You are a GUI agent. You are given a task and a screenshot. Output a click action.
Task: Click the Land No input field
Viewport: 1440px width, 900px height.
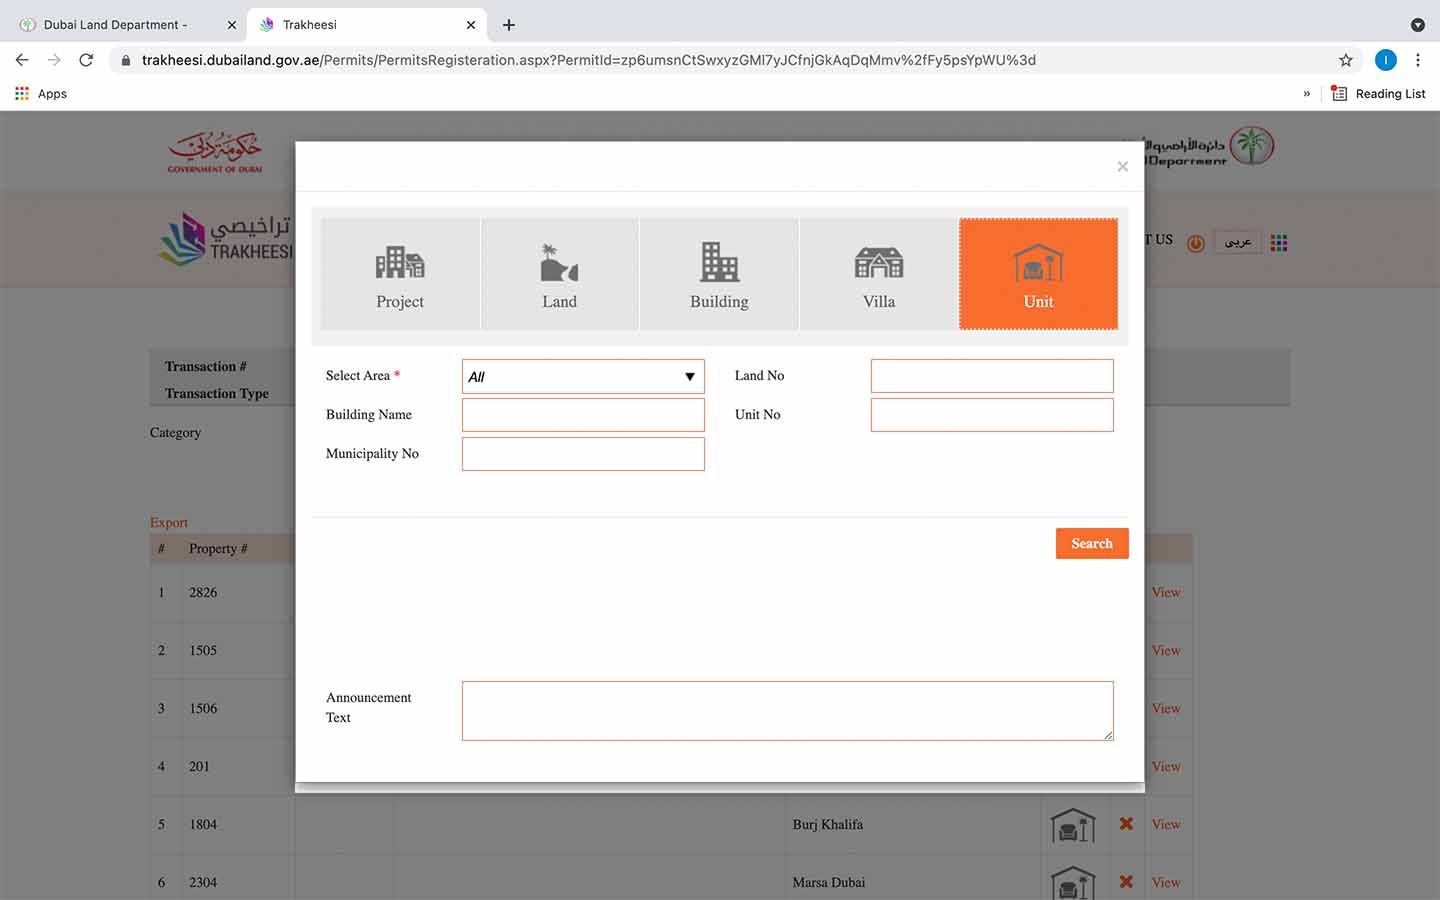[x=991, y=376]
